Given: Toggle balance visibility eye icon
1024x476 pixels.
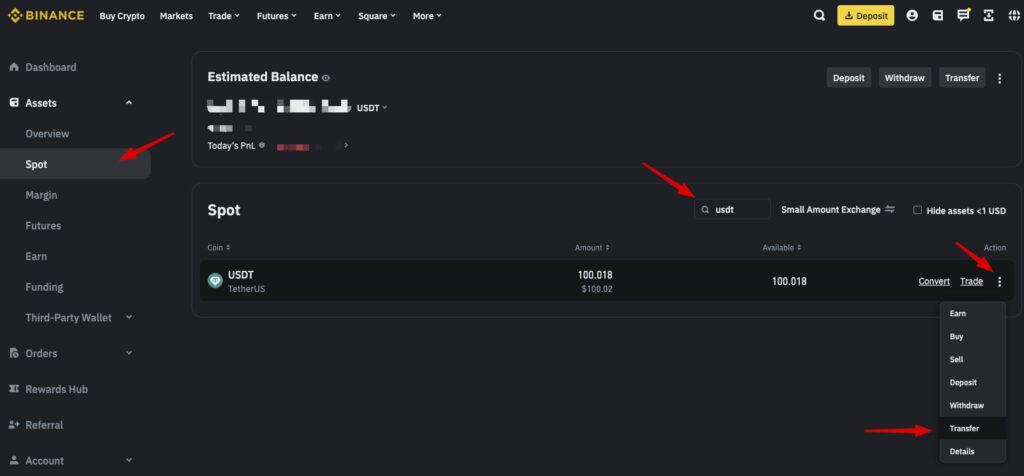Looking at the screenshot, I should pos(326,78).
